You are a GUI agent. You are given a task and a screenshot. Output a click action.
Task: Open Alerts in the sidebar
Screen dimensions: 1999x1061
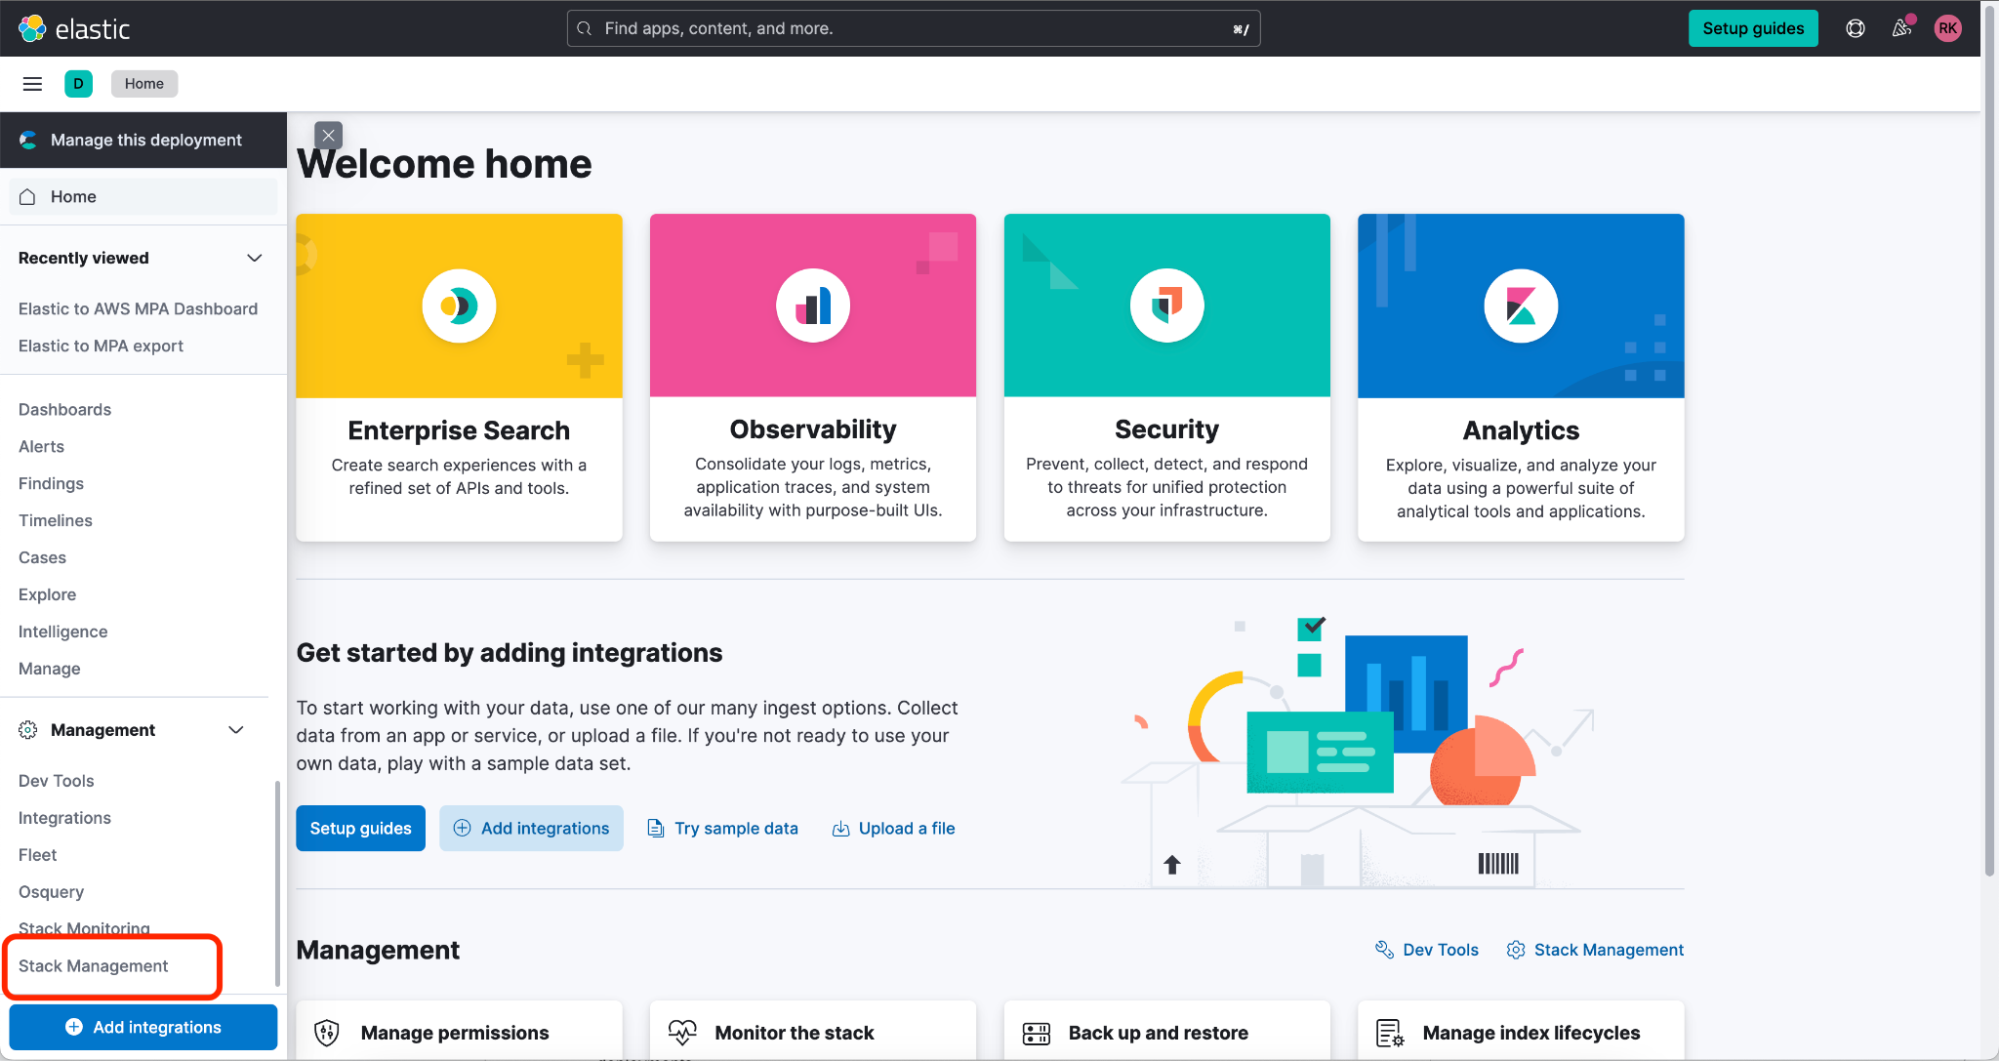point(41,447)
